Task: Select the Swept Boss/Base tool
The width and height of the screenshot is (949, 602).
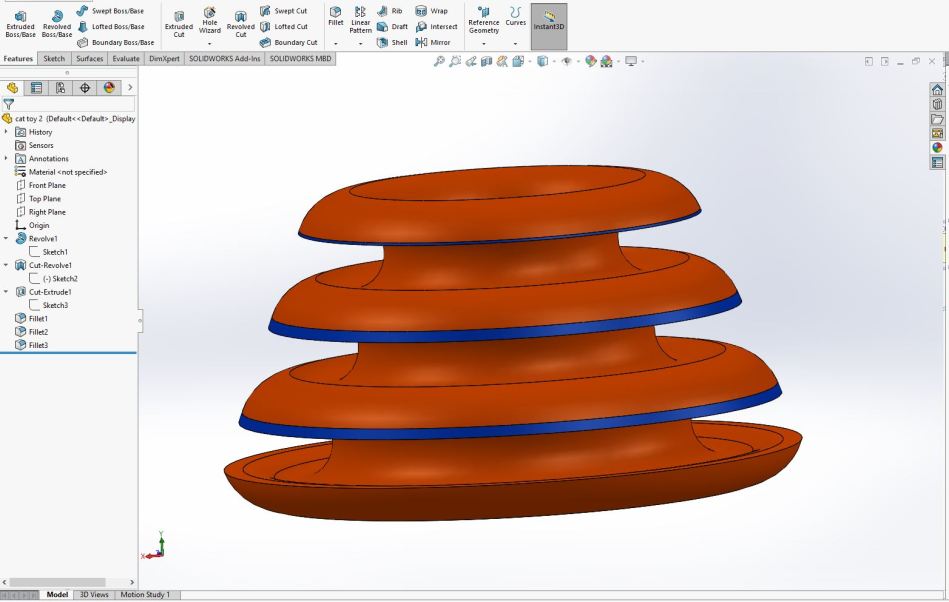Action: point(110,11)
